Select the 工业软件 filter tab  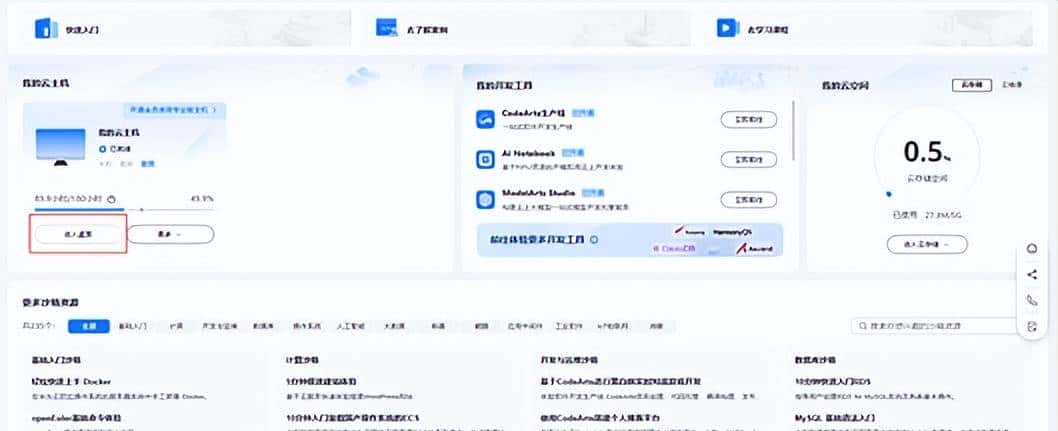(x=568, y=326)
